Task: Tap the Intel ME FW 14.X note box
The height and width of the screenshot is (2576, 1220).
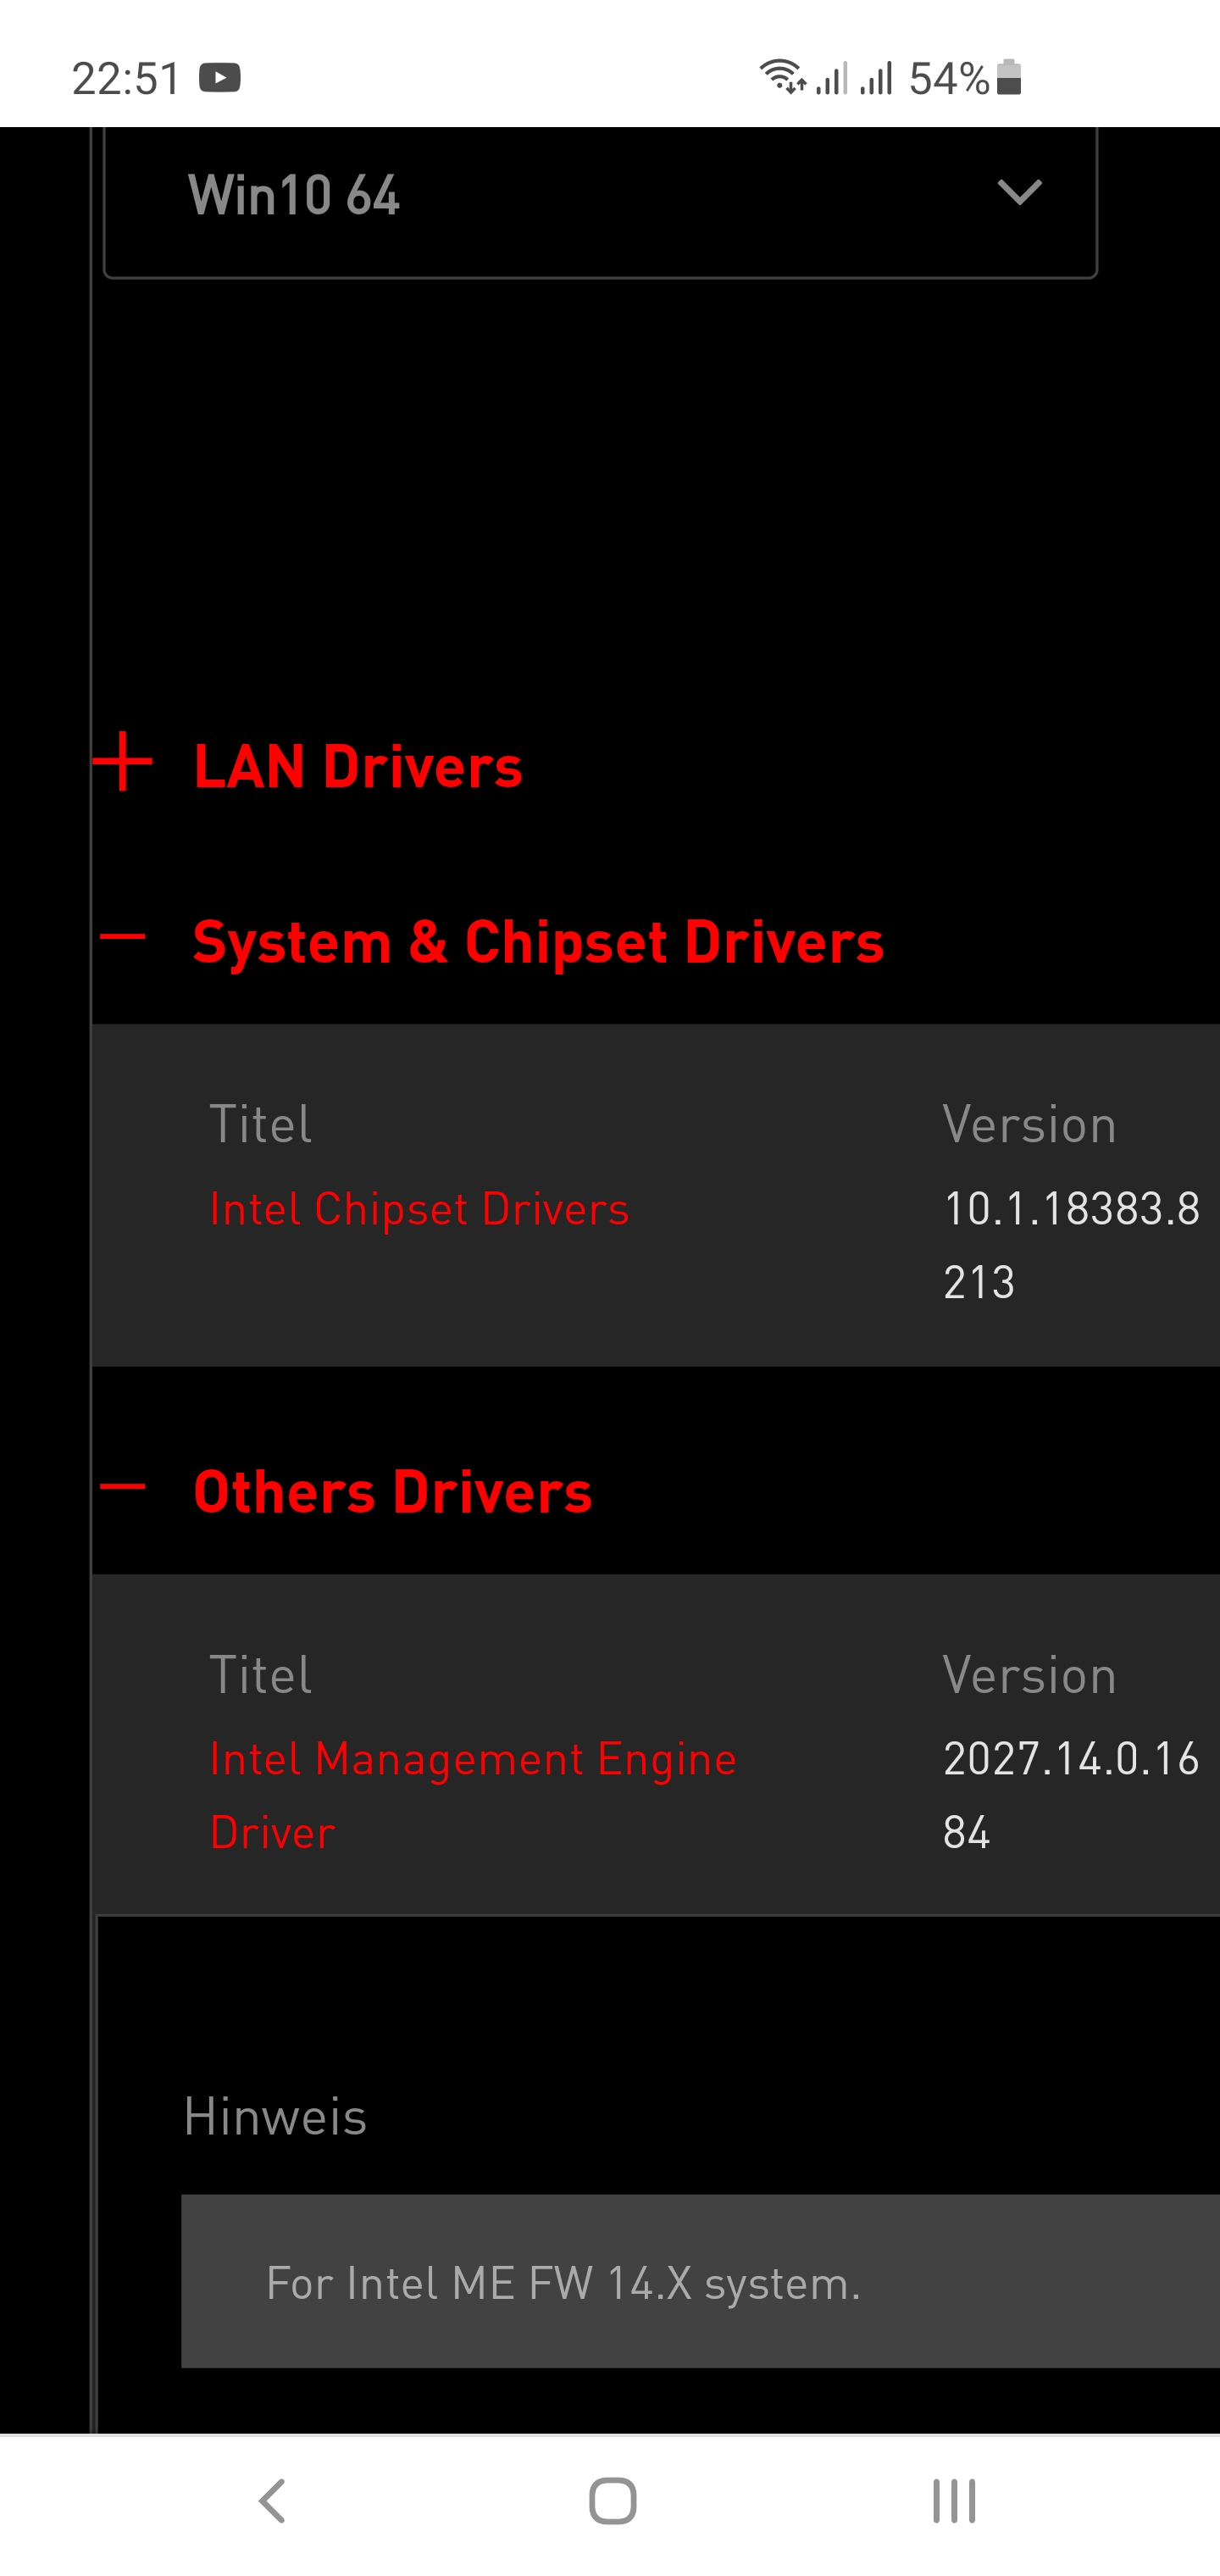Action: click(563, 2283)
